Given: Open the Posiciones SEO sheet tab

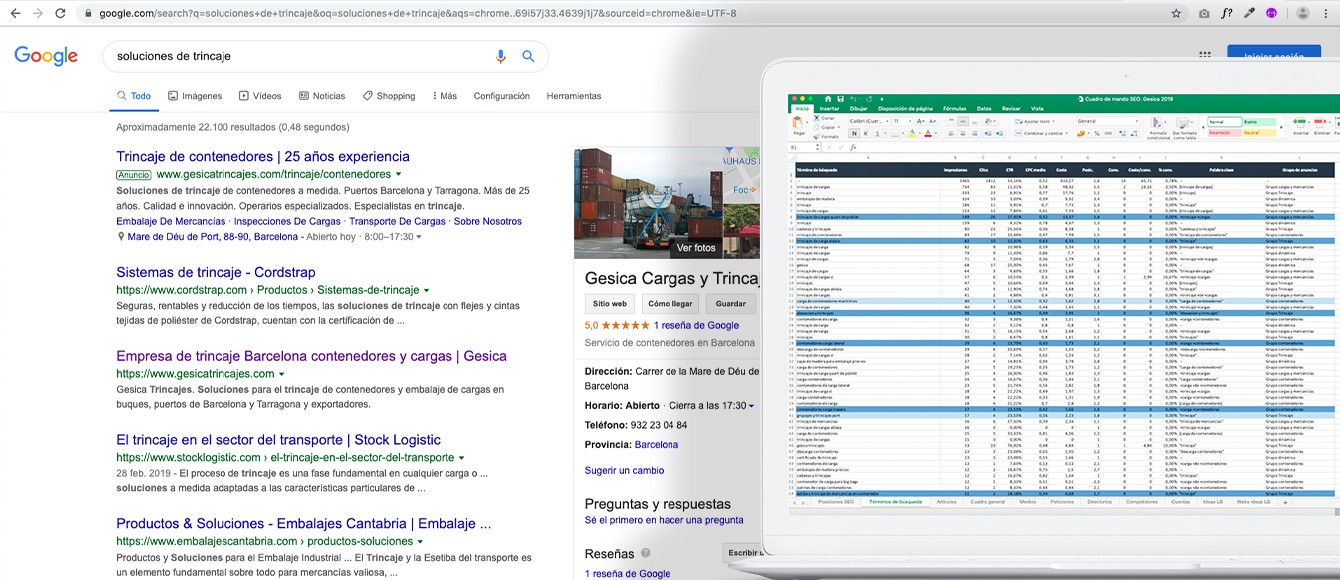Looking at the screenshot, I should point(836,502).
